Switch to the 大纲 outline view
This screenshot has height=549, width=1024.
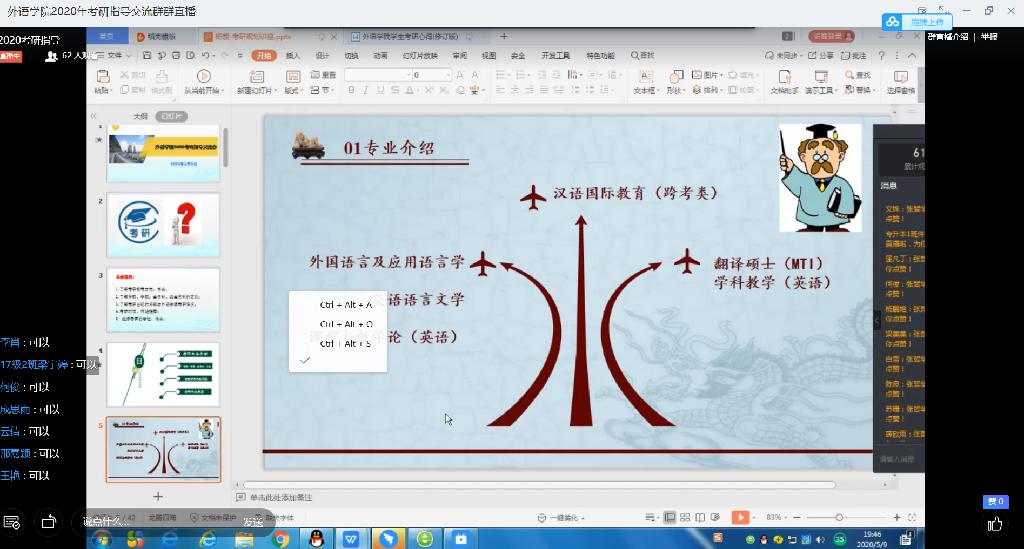coord(141,116)
